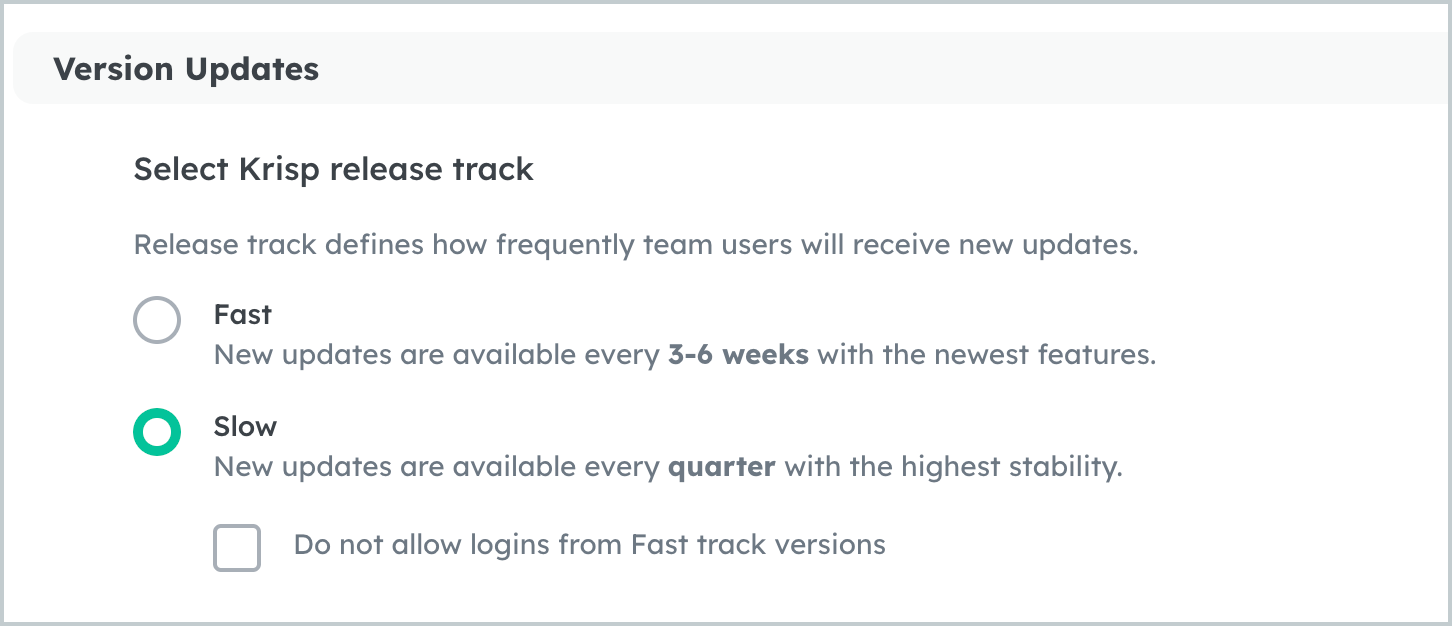Click the "Select Krisp release track" heading
Viewport: 1452px width, 626px height.
333,170
